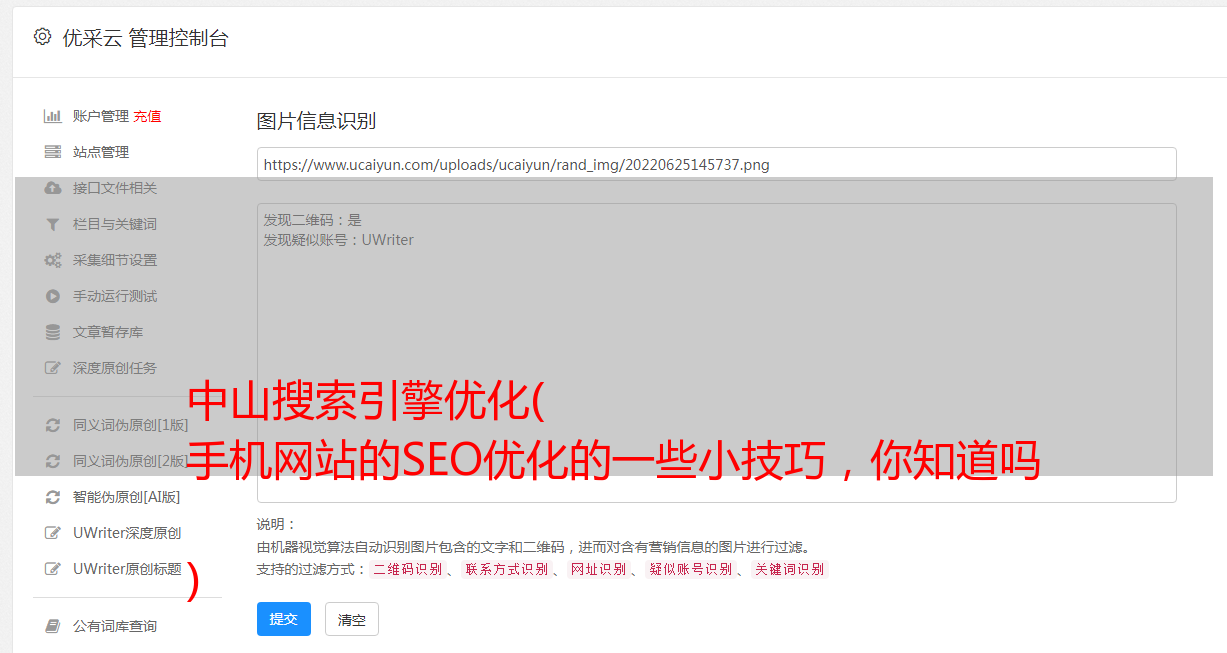The width and height of the screenshot is (1227, 653).
Task: Open UWriter原创标题 page
Action: (x=127, y=569)
